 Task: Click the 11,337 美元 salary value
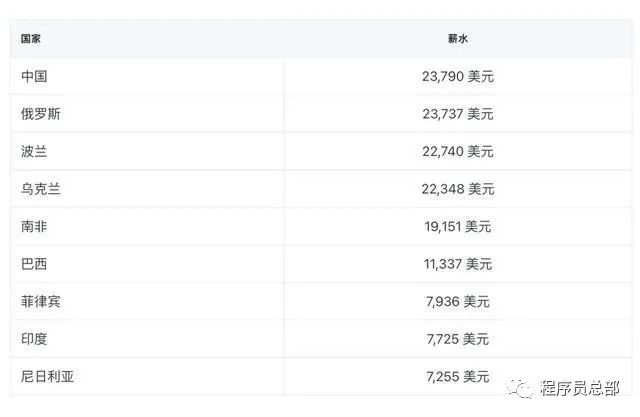(x=458, y=264)
